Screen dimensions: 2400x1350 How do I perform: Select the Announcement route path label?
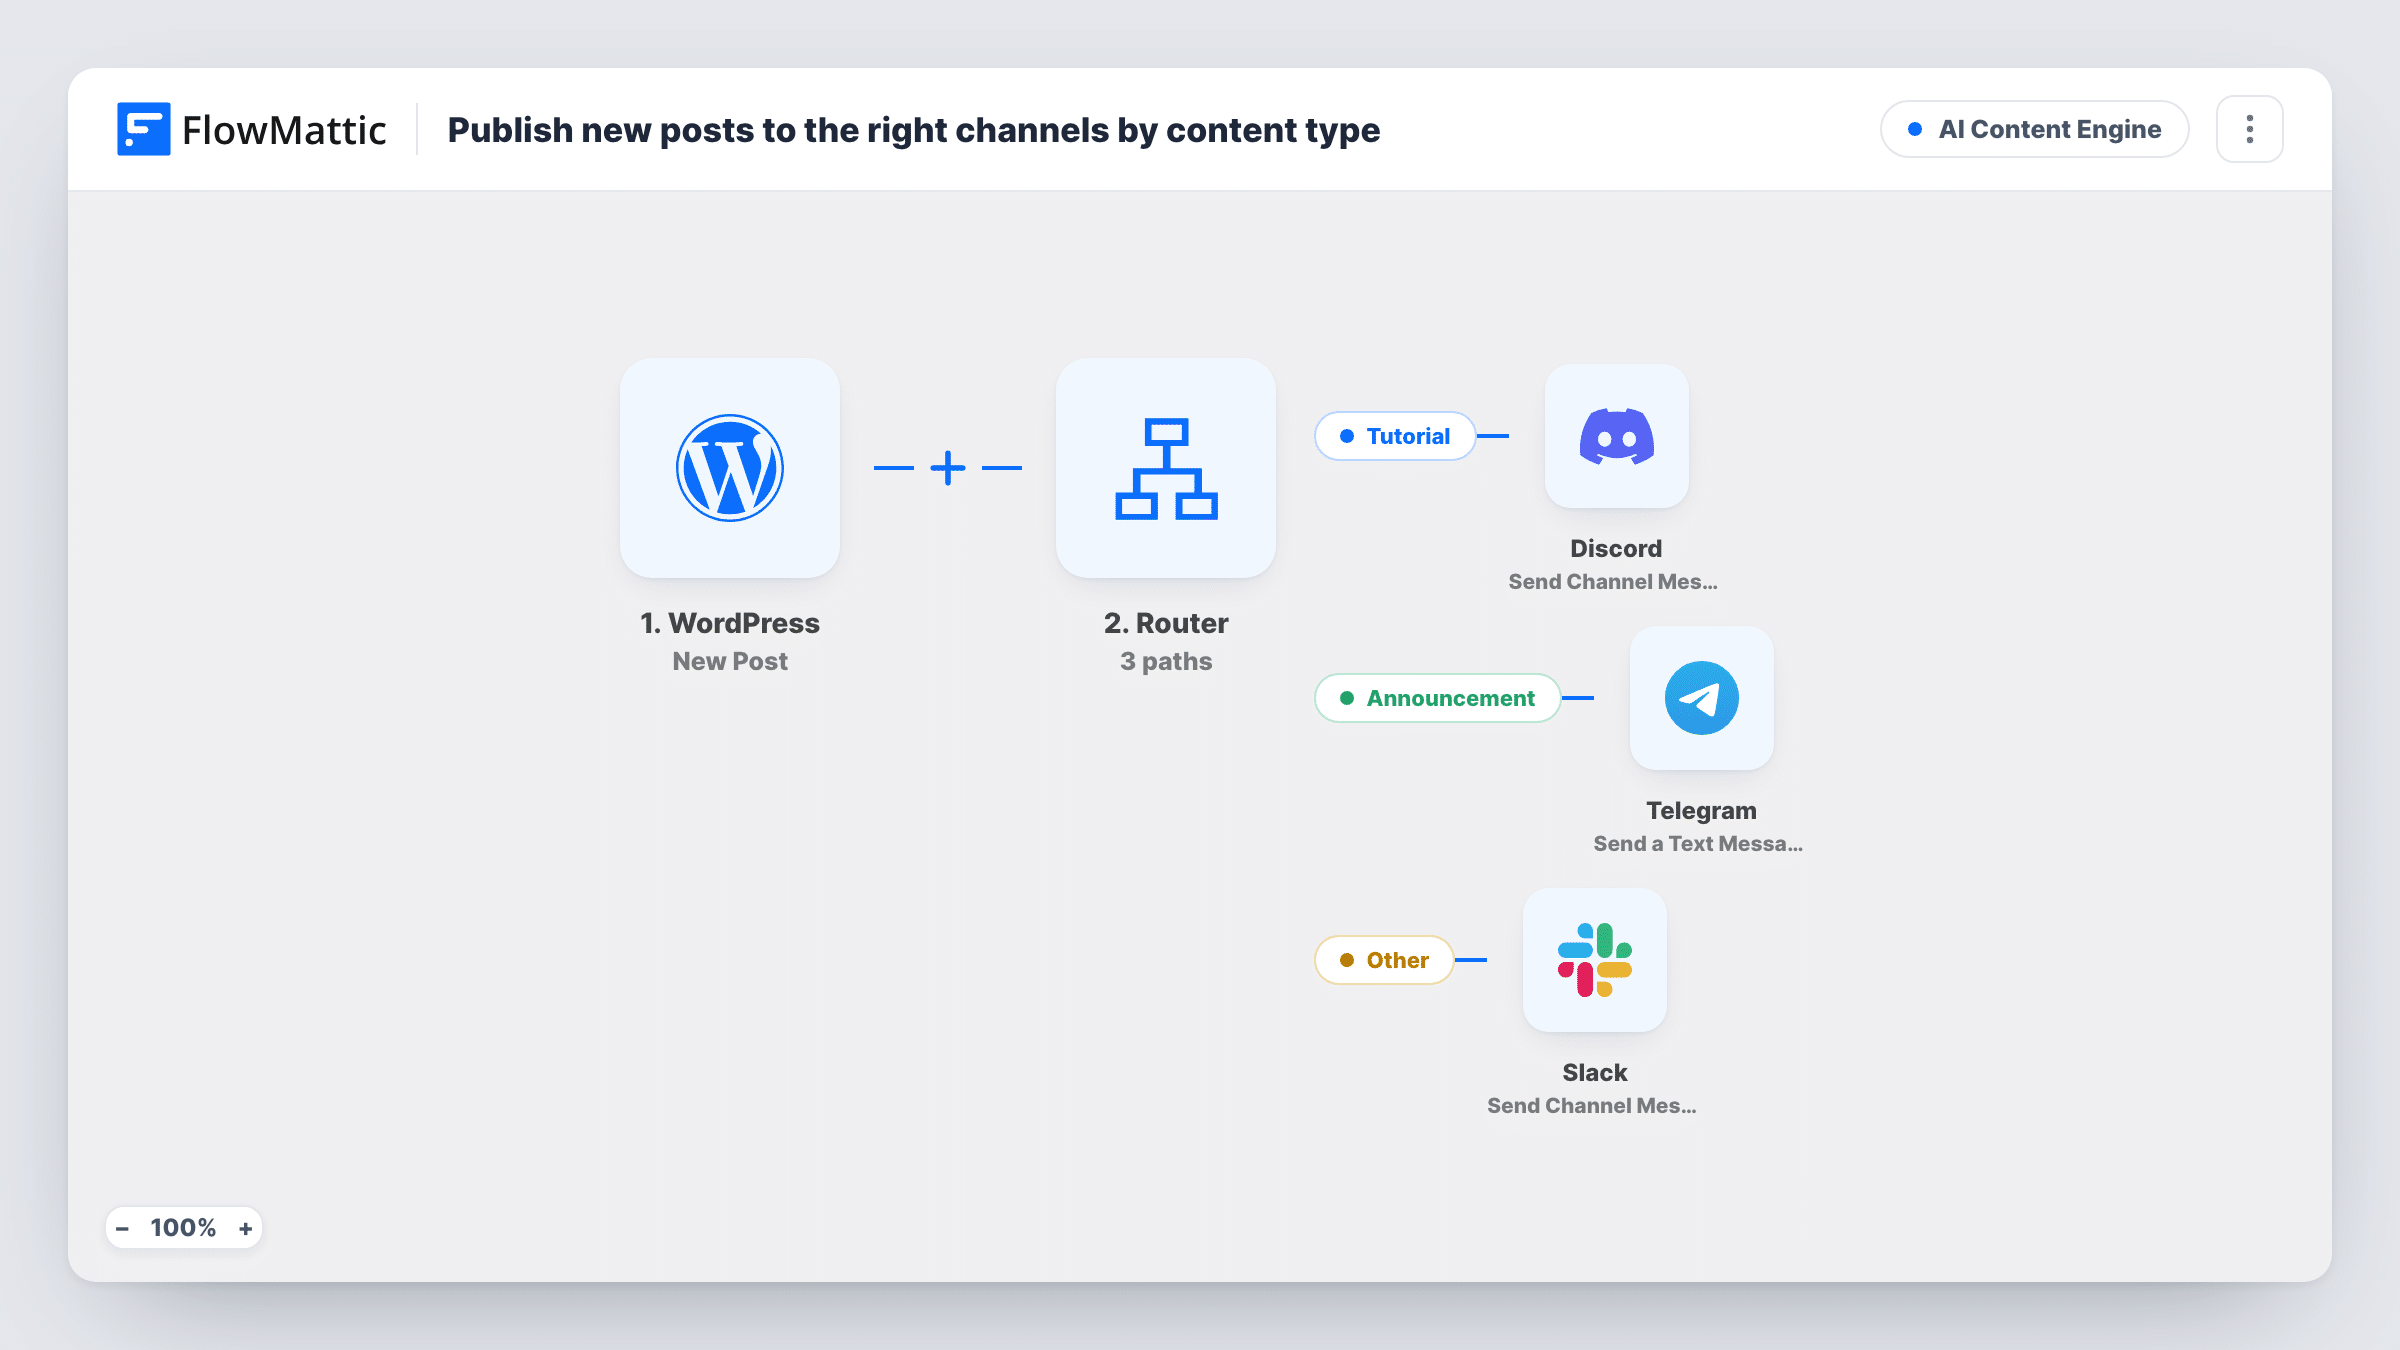(x=1438, y=698)
